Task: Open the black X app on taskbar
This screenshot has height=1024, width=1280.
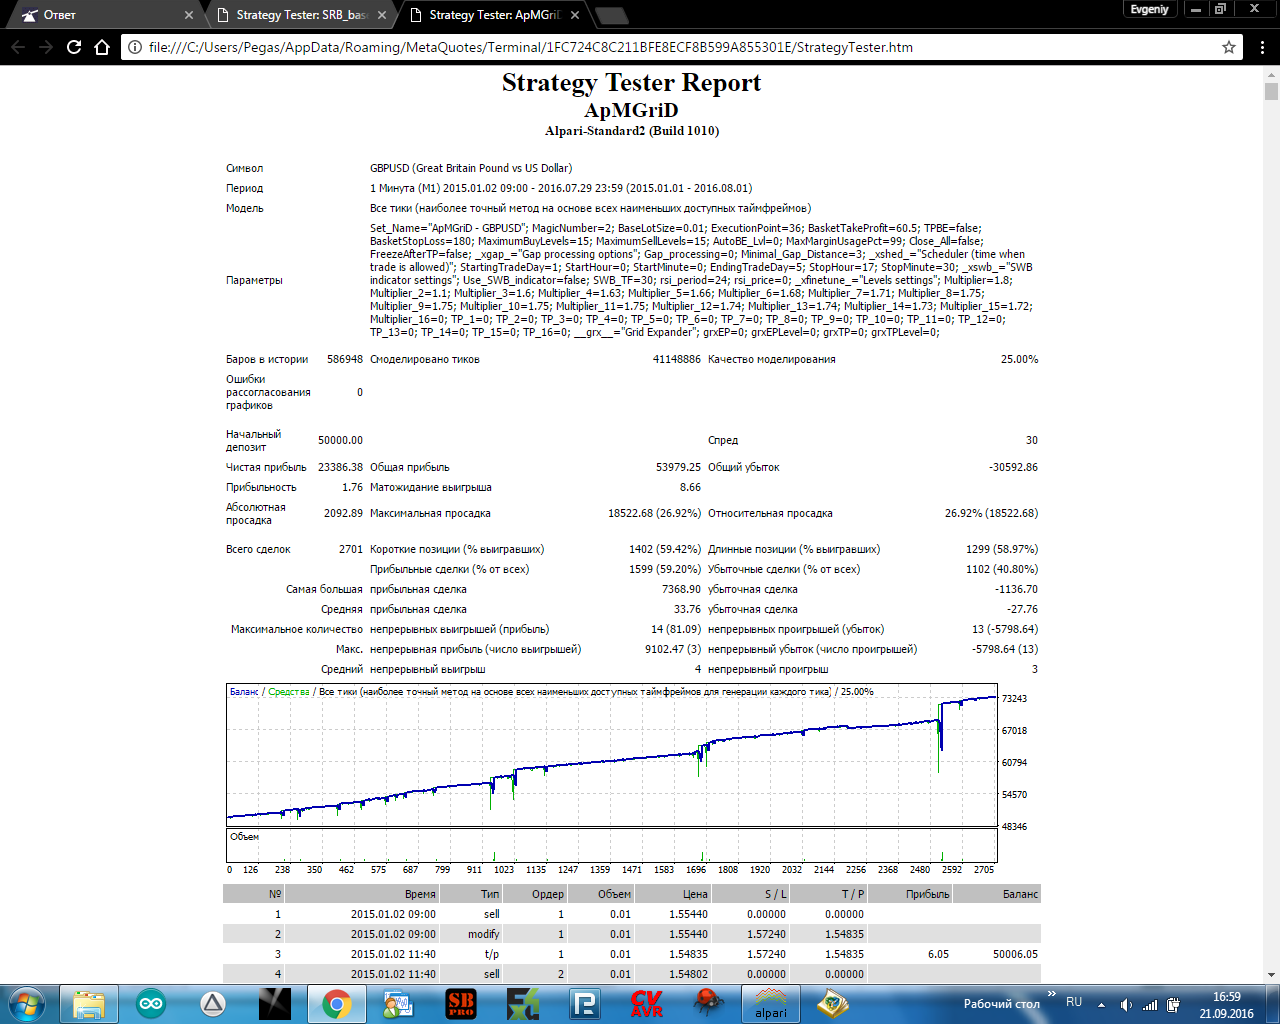Action: [x=274, y=1003]
